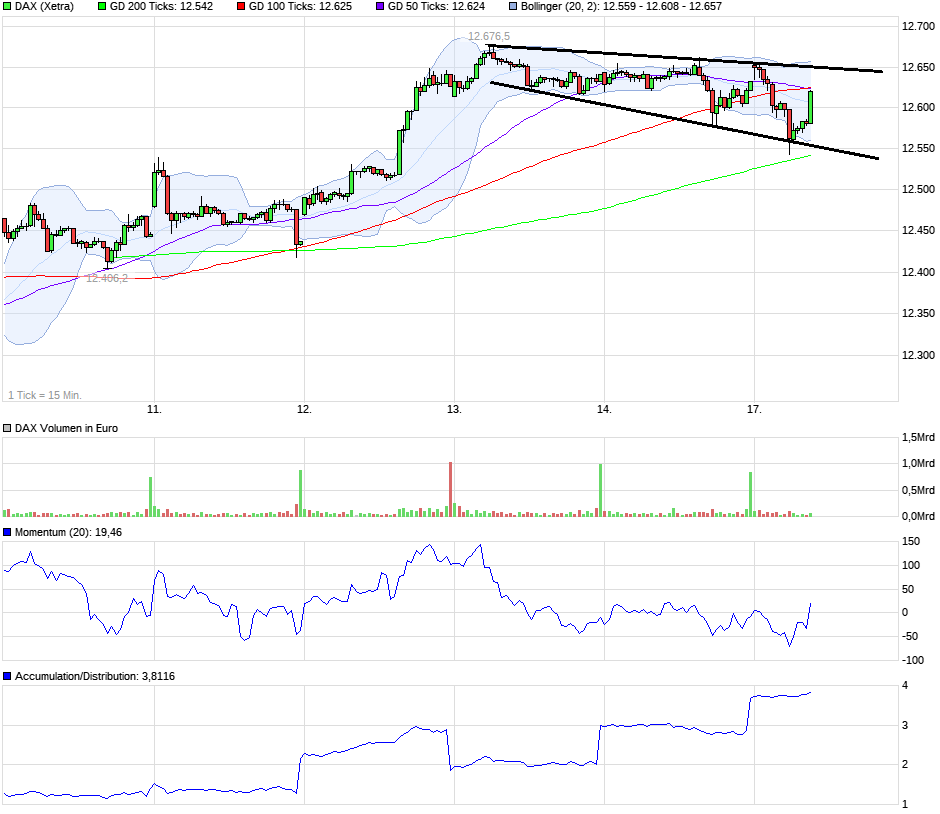
Task: Click the tall red volume bar at day 13
Action: pyautogui.click(x=451, y=489)
